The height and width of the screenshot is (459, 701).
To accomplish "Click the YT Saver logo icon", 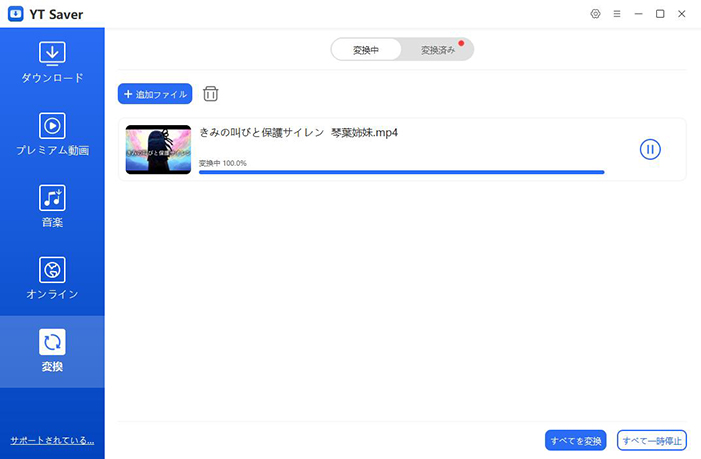I will [x=16, y=14].
